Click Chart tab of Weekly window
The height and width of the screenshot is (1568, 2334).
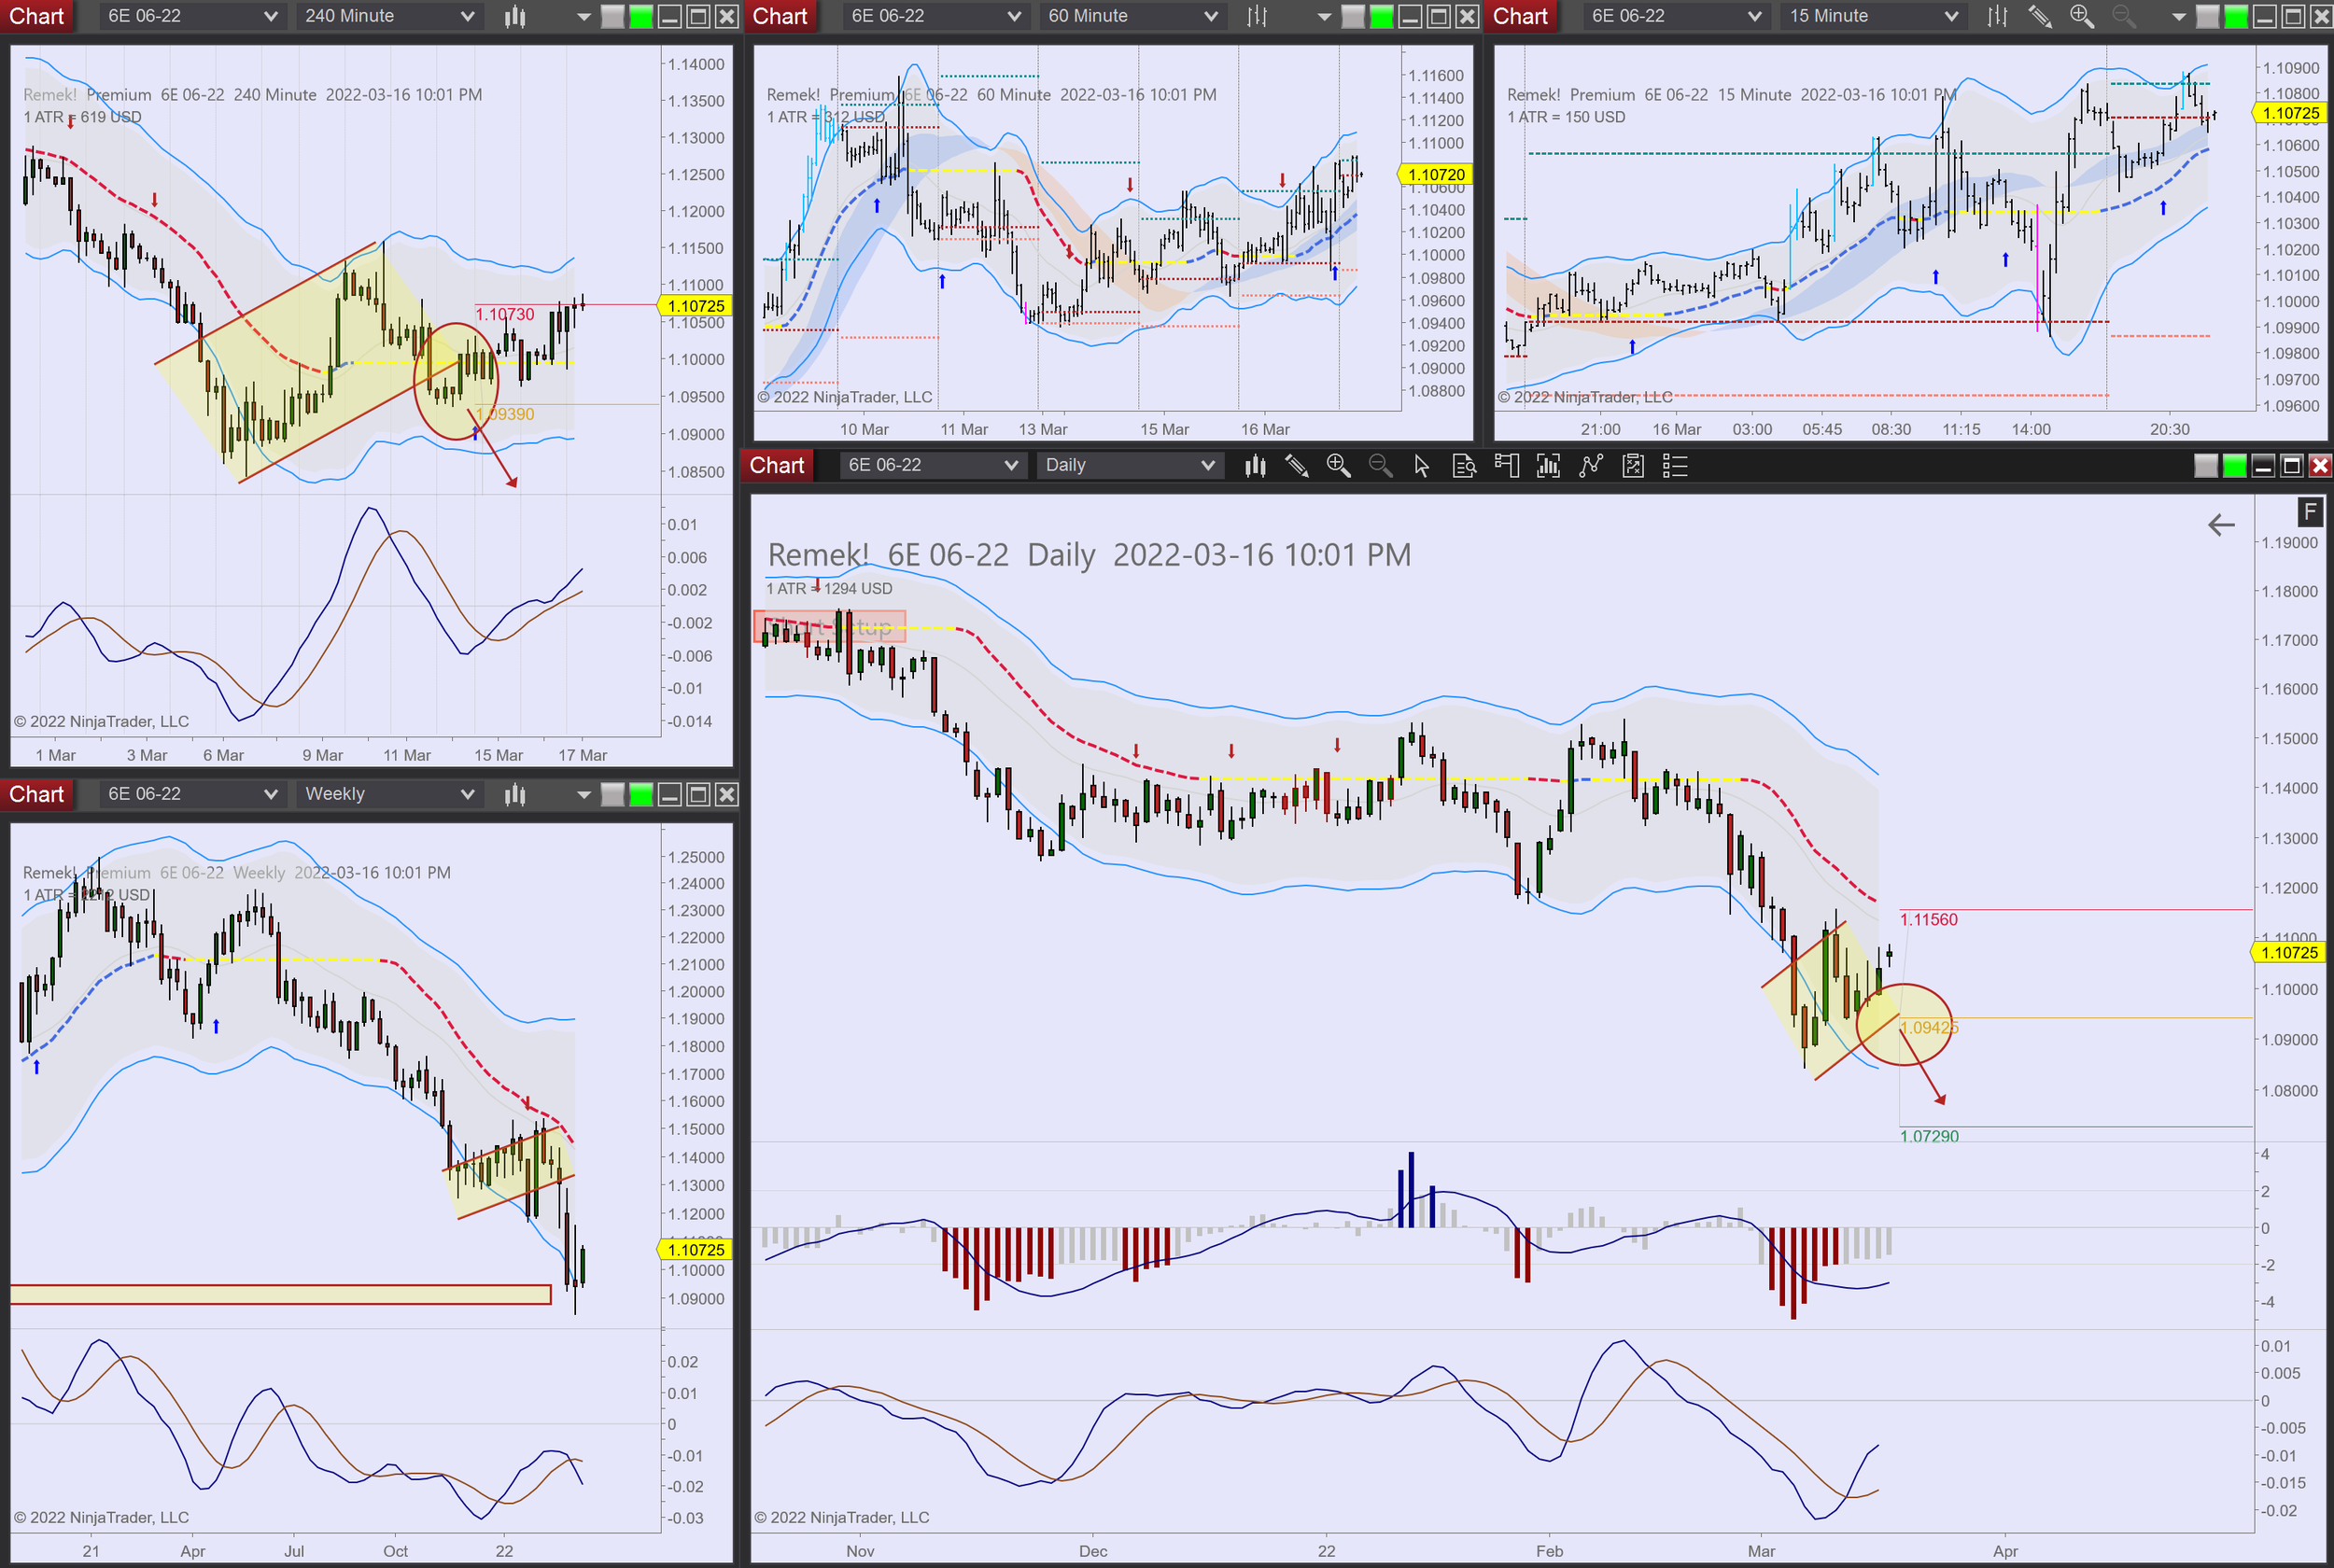pyautogui.click(x=37, y=794)
